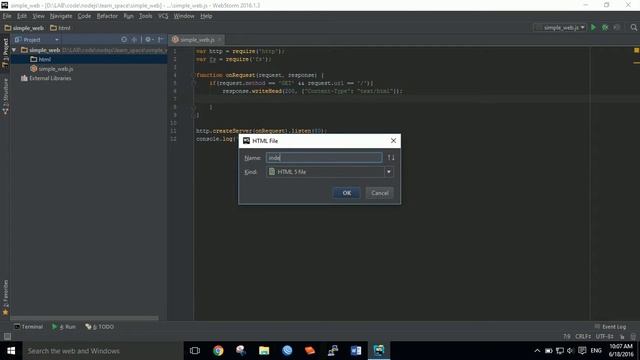Toggle the Structure tool window side tab

tap(5, 96)
